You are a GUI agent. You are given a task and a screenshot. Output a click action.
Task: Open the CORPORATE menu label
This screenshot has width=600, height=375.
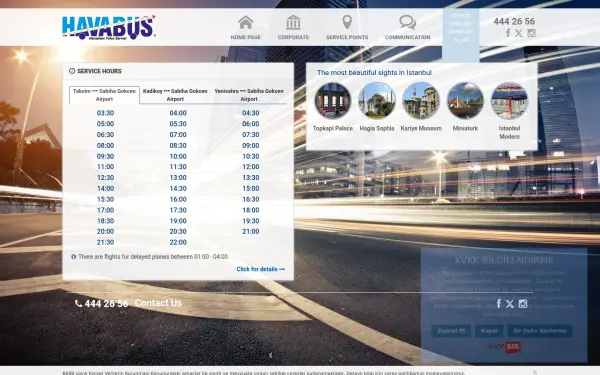point(293,37)
